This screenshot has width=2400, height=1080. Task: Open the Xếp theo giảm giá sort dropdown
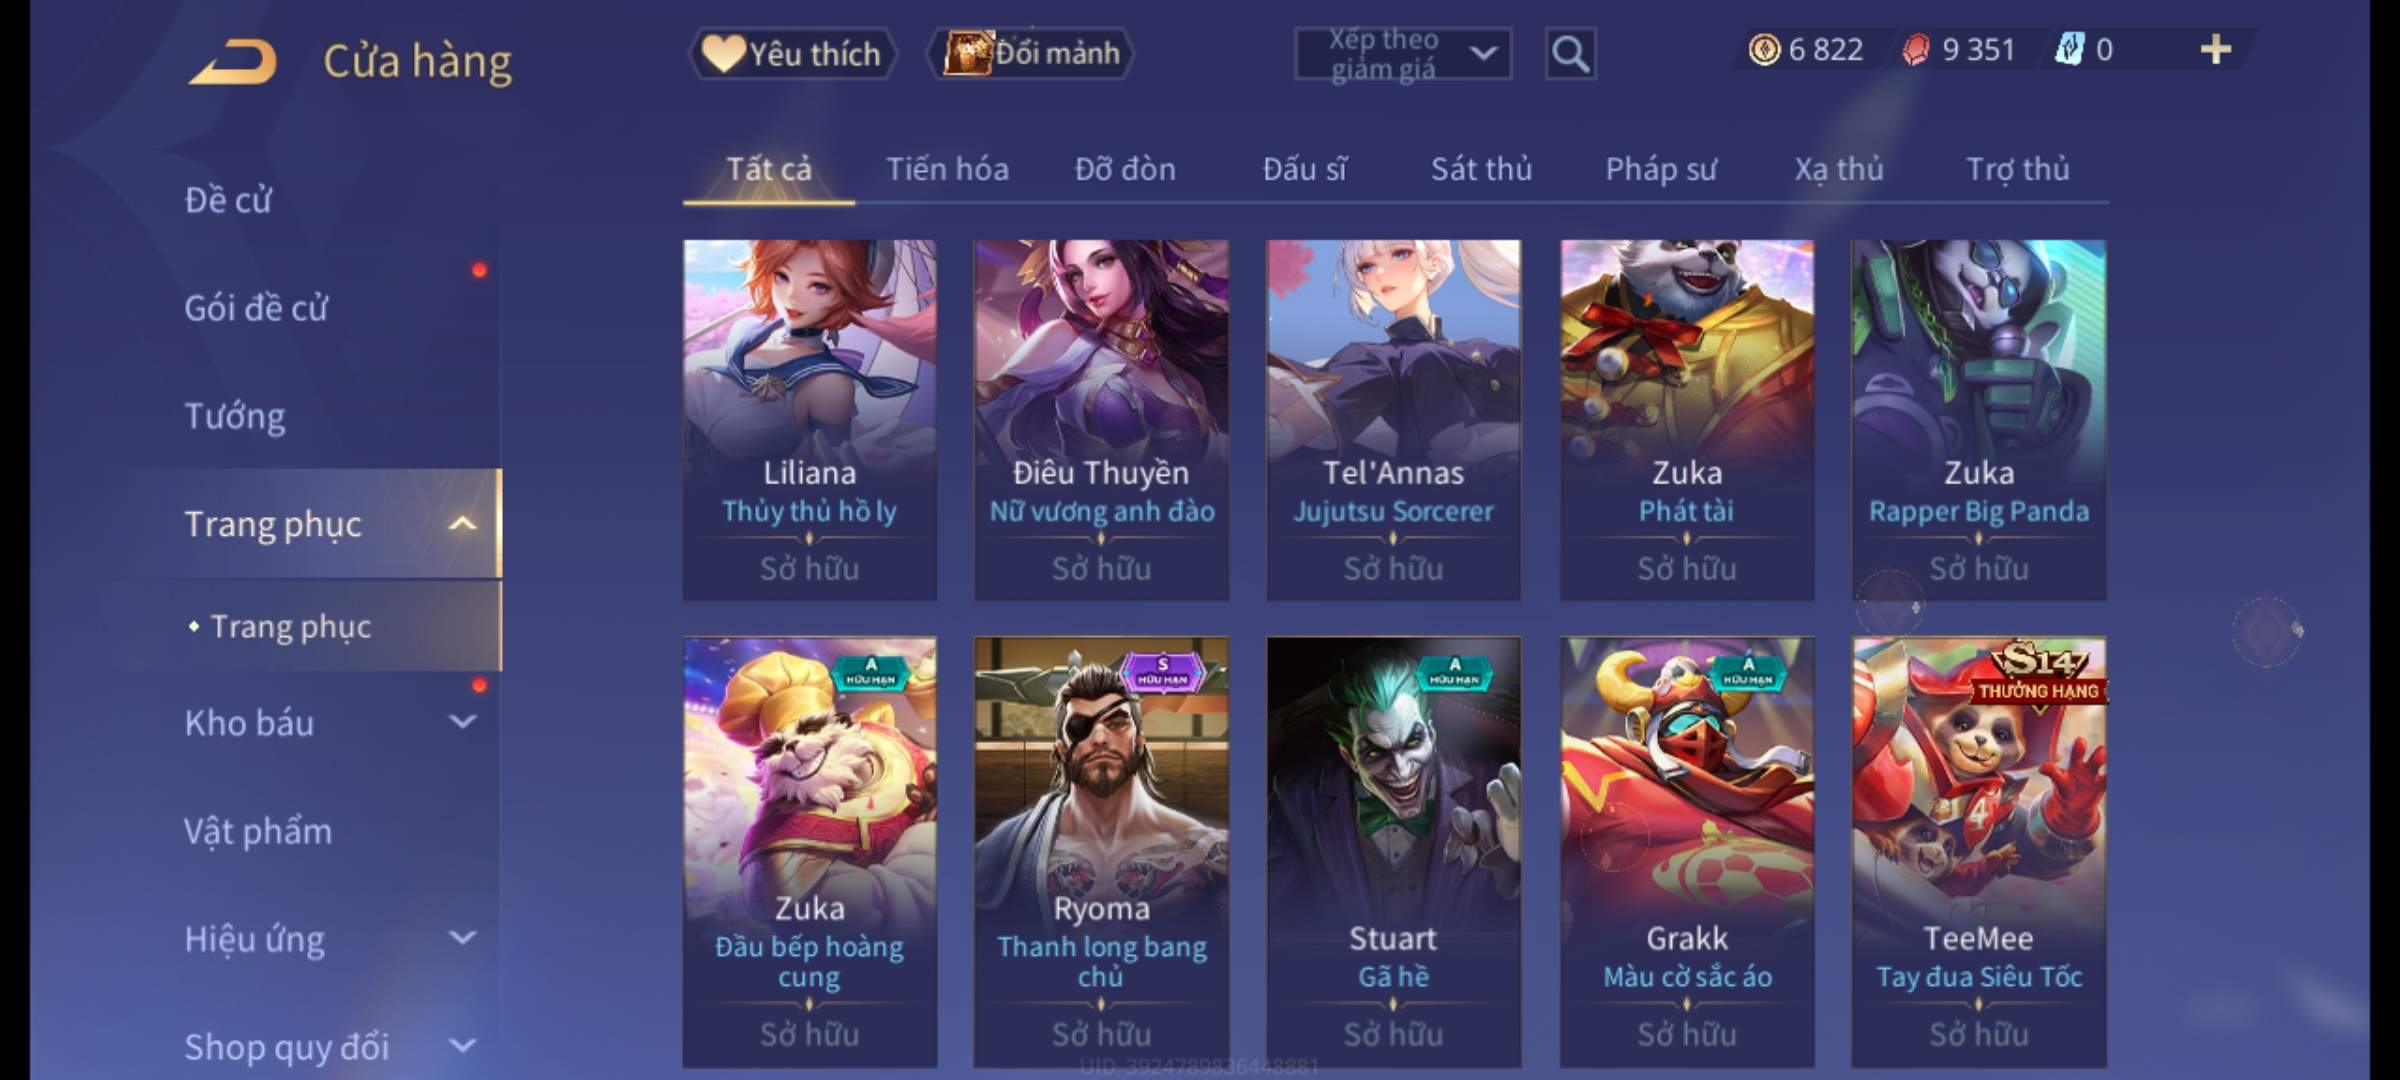pos(1402,53)
